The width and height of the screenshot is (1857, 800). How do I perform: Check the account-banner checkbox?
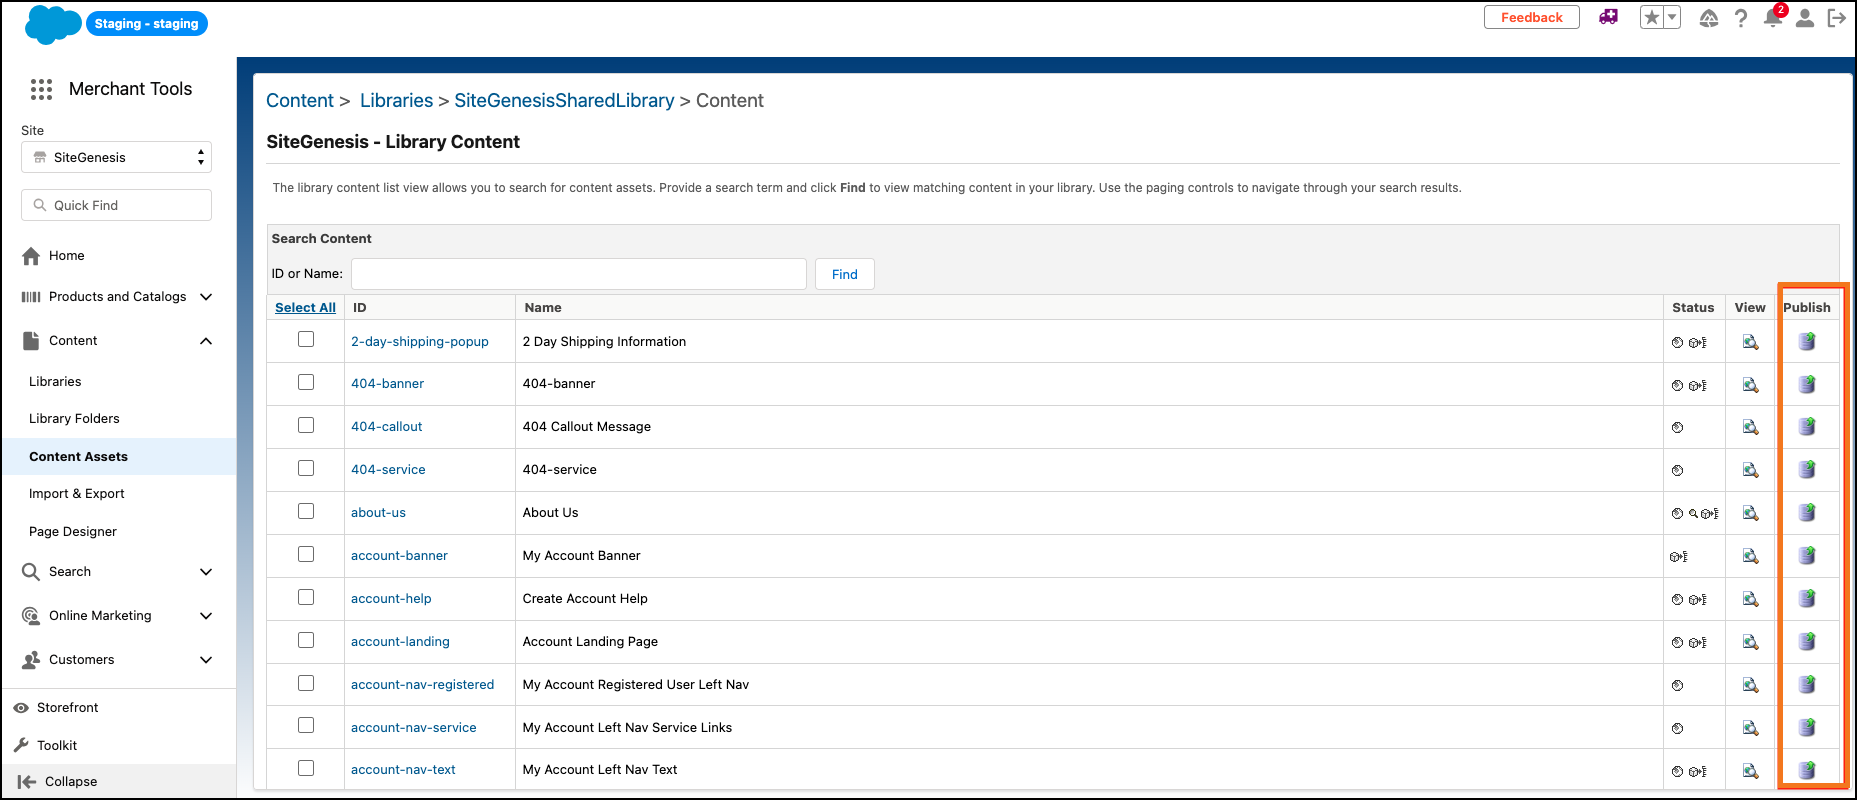(x=306, y=555)
